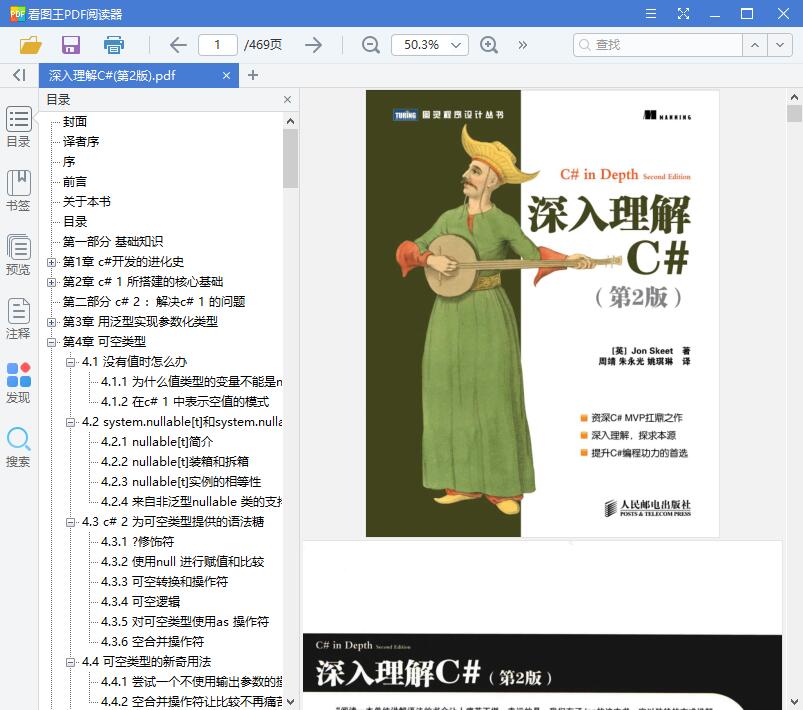Expand 第1章 c#开发的进化史
Screen dimensions: 803x710
point(51,262)
